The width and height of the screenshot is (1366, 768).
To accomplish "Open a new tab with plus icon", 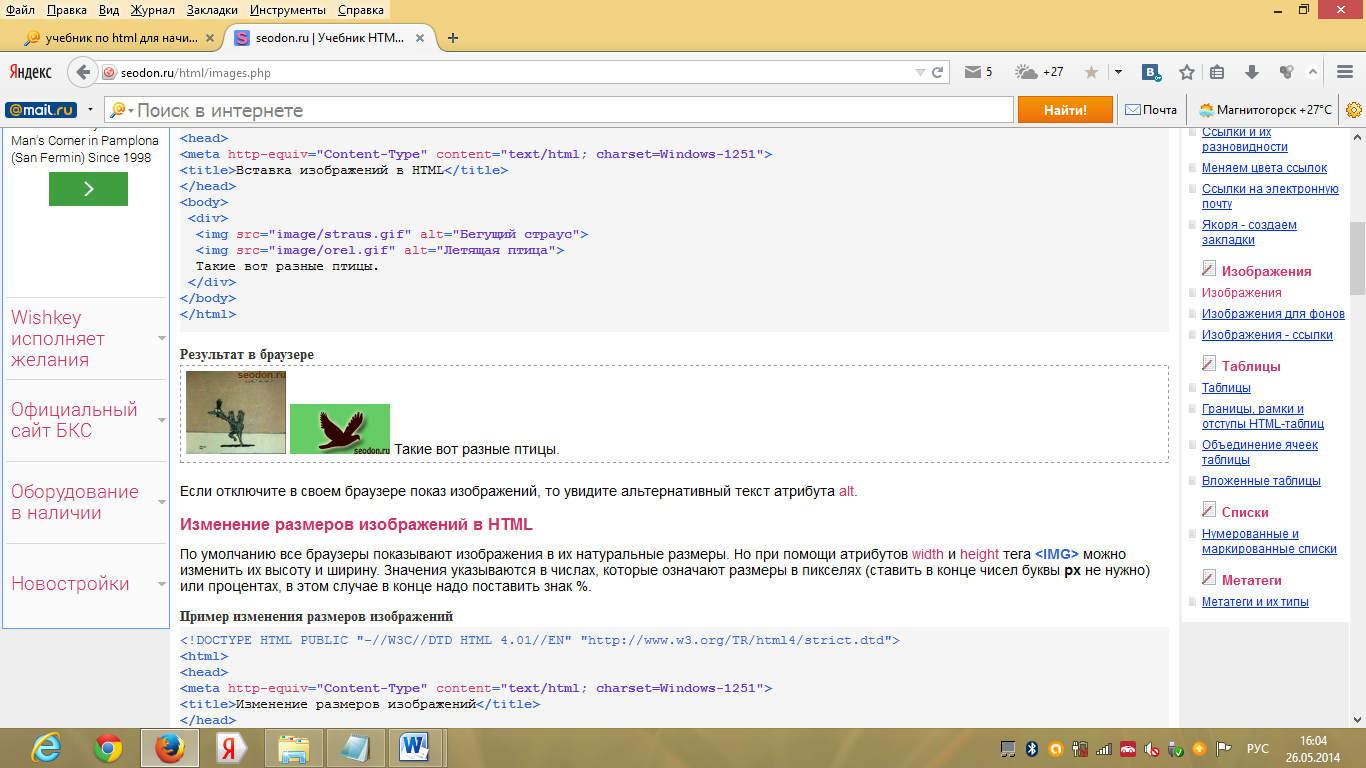I will pyautogui.click(x=453, y=38).
